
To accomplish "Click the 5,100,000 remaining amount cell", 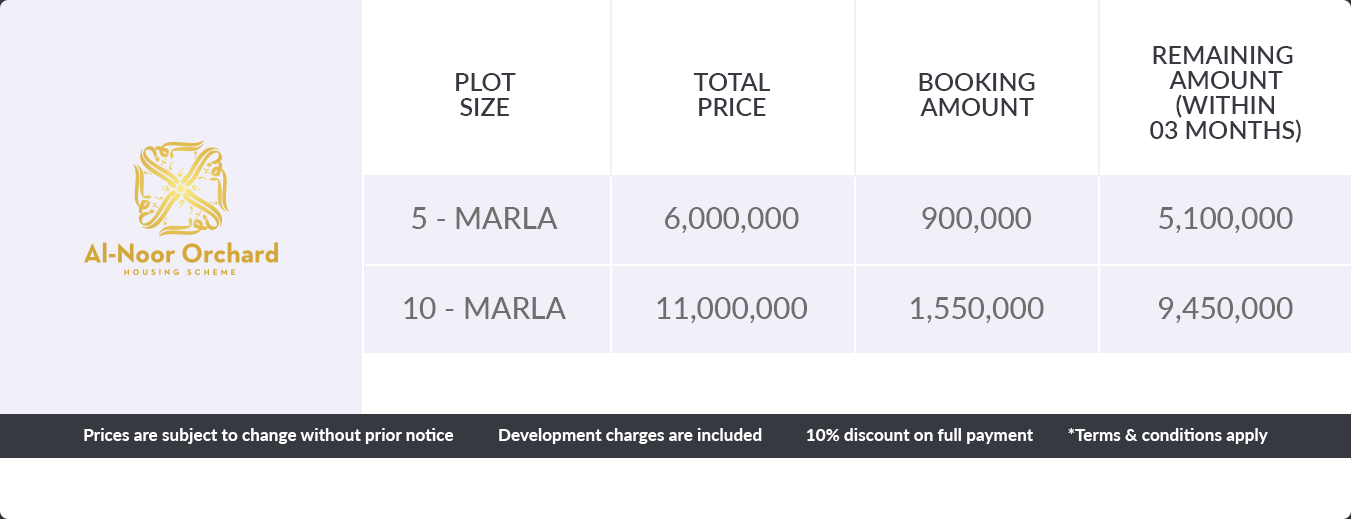I will (x=1225, y=219).
